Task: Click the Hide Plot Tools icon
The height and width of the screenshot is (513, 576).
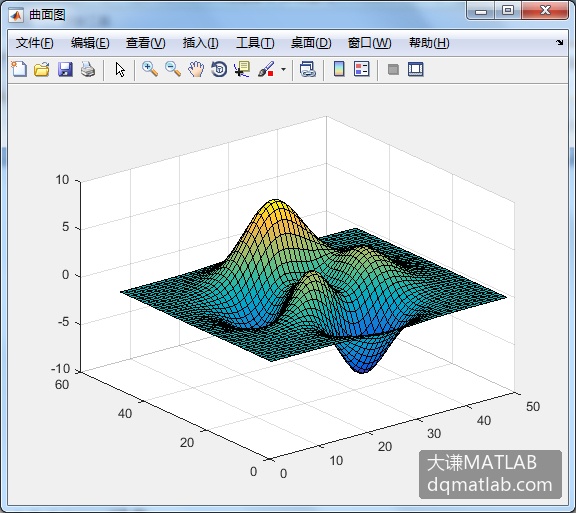Action: pos(393,69)
